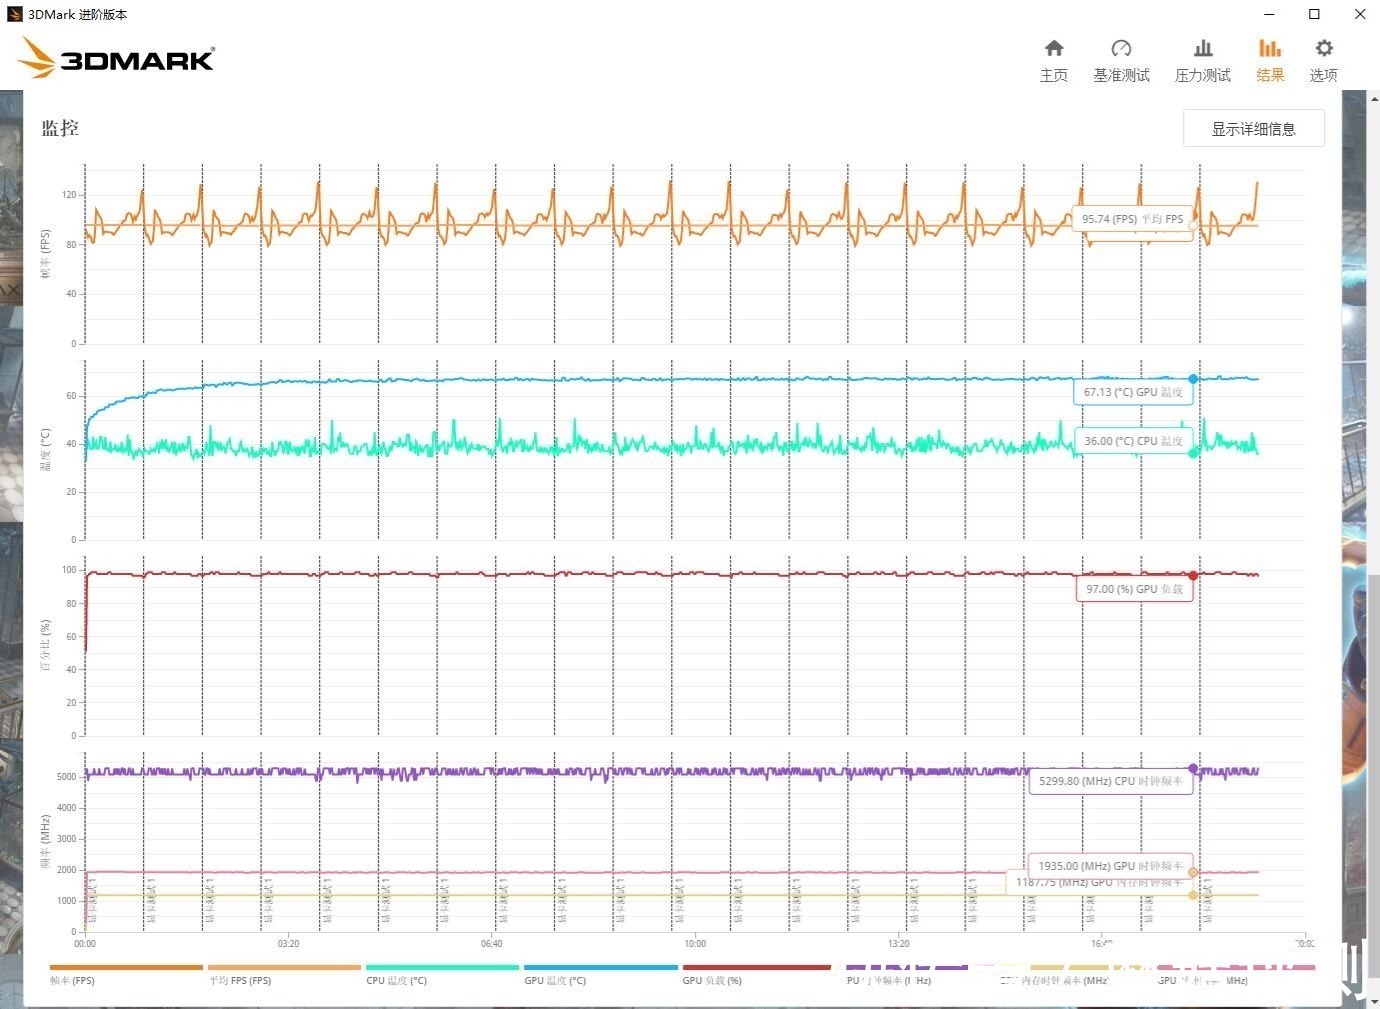1380x1009 pixels.
Task: Click the 百分比 (%) vertical axis title
Action: point(45,645)
